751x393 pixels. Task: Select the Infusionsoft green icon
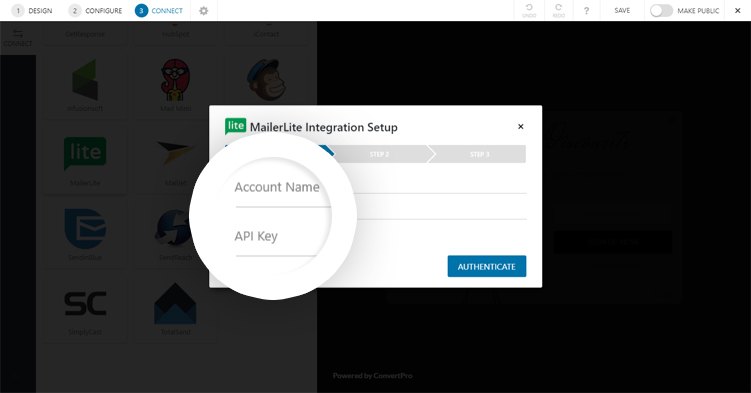[85, 79]
